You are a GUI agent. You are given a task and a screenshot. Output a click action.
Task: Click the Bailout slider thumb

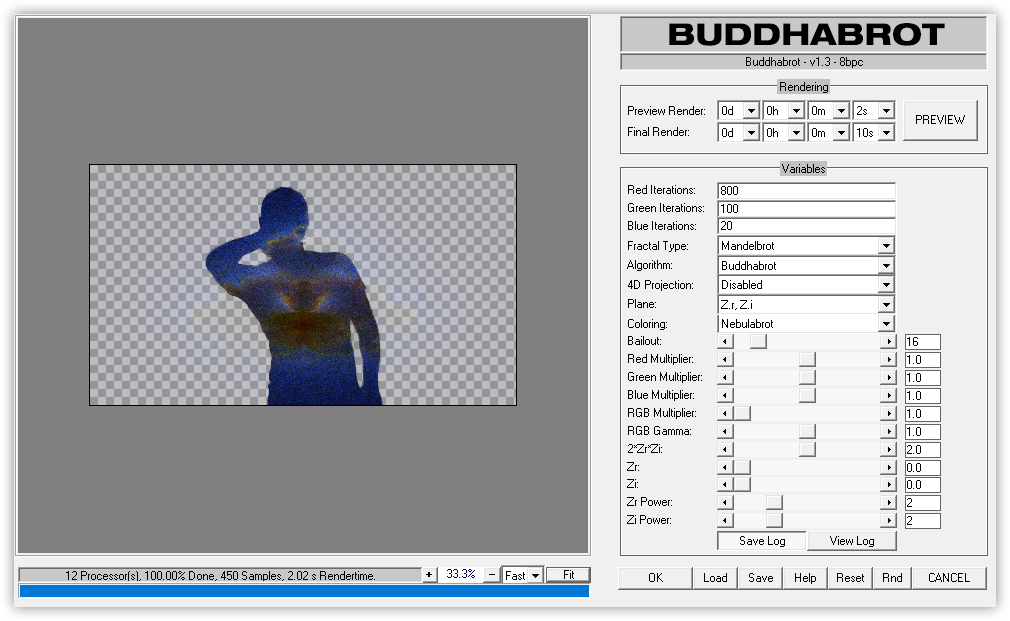click(x=758, y=341)
